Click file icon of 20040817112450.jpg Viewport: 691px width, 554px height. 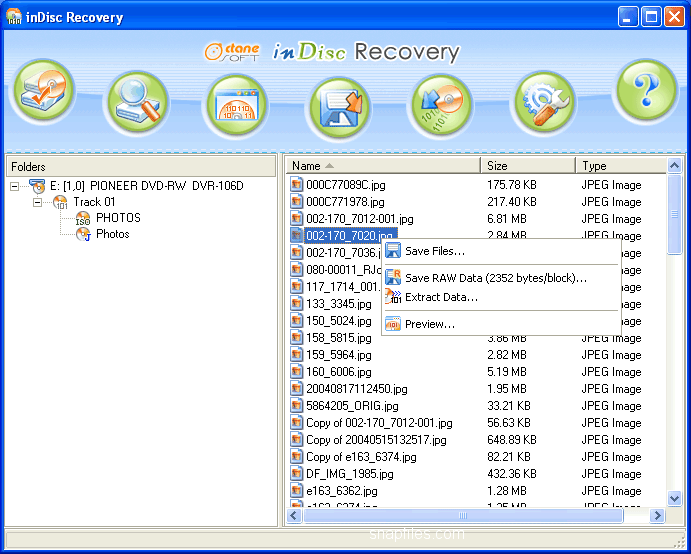click(x=297, y=388)
